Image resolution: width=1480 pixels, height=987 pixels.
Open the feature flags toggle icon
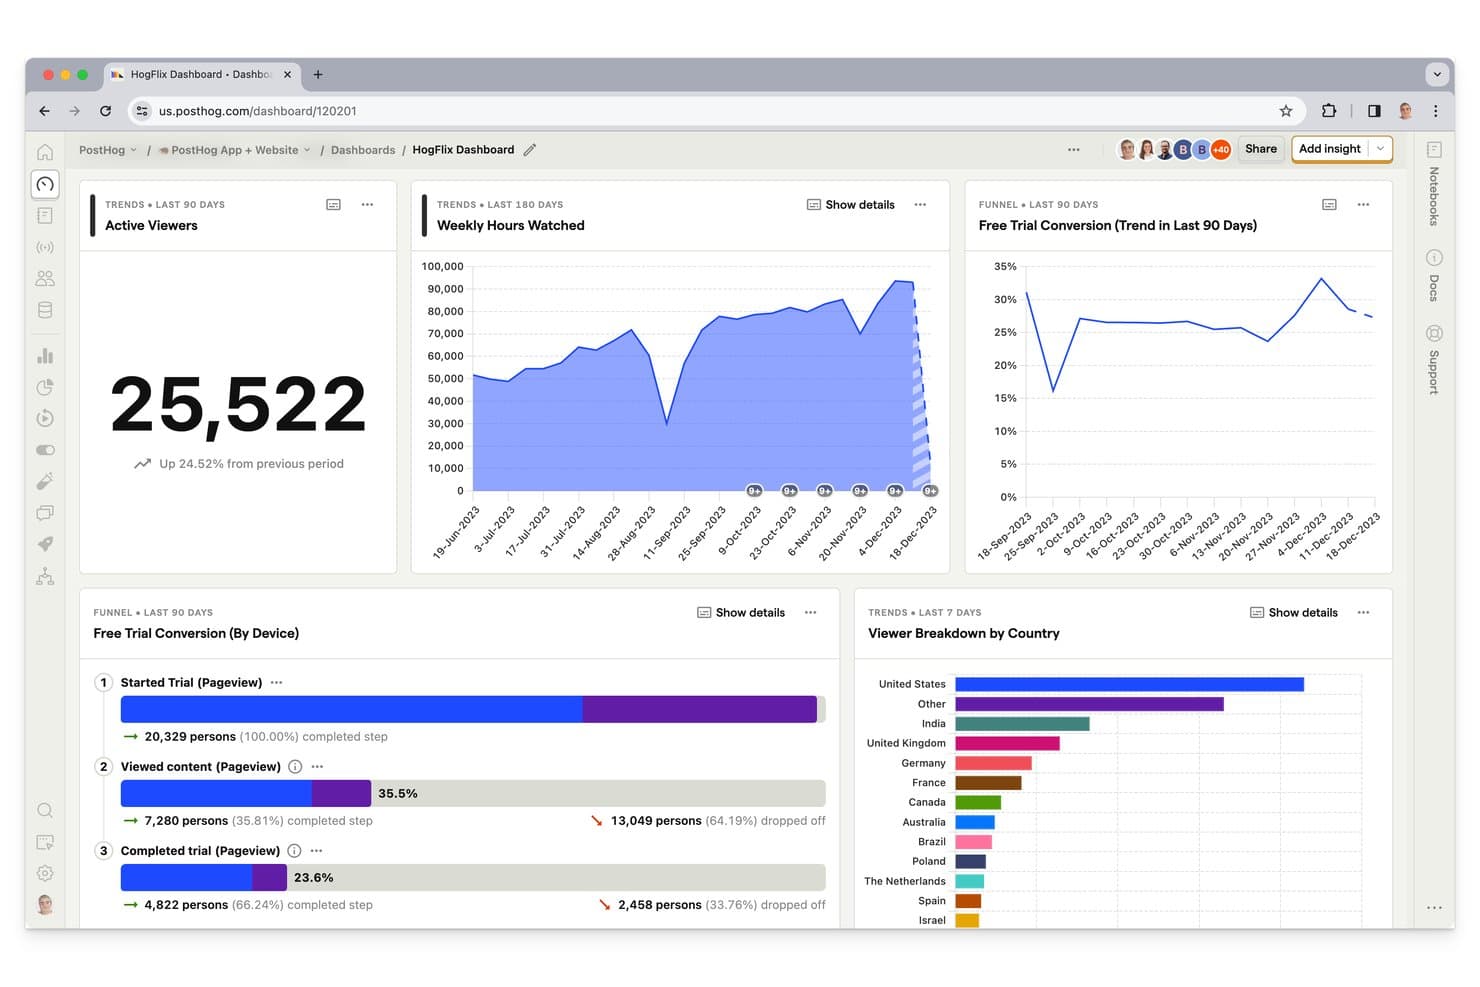[x=45, y=450]
